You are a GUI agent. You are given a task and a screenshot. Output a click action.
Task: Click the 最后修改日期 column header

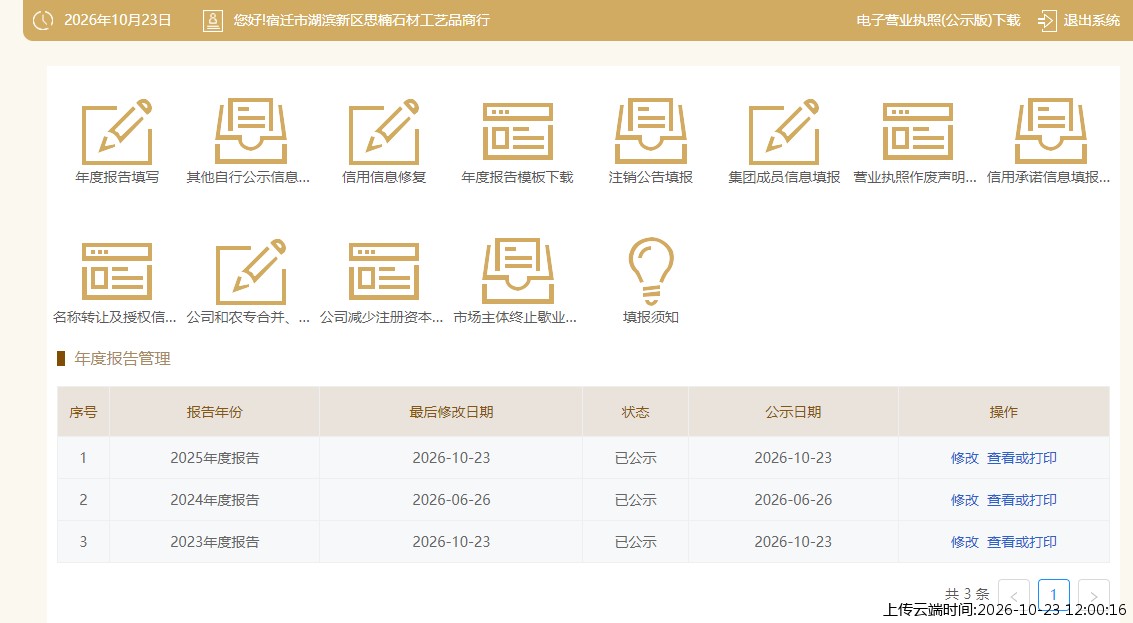pyautogui.click(x=452, y=412)
